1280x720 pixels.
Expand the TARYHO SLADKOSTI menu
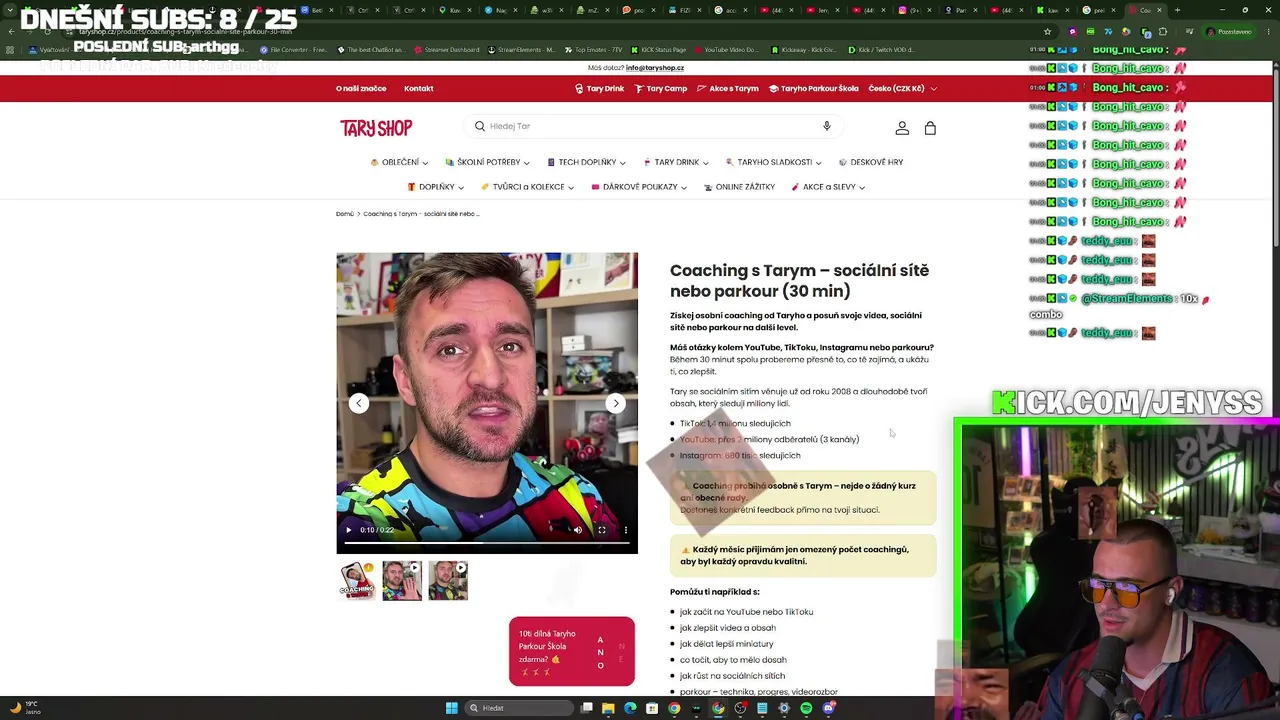click(x=773, y=162)
